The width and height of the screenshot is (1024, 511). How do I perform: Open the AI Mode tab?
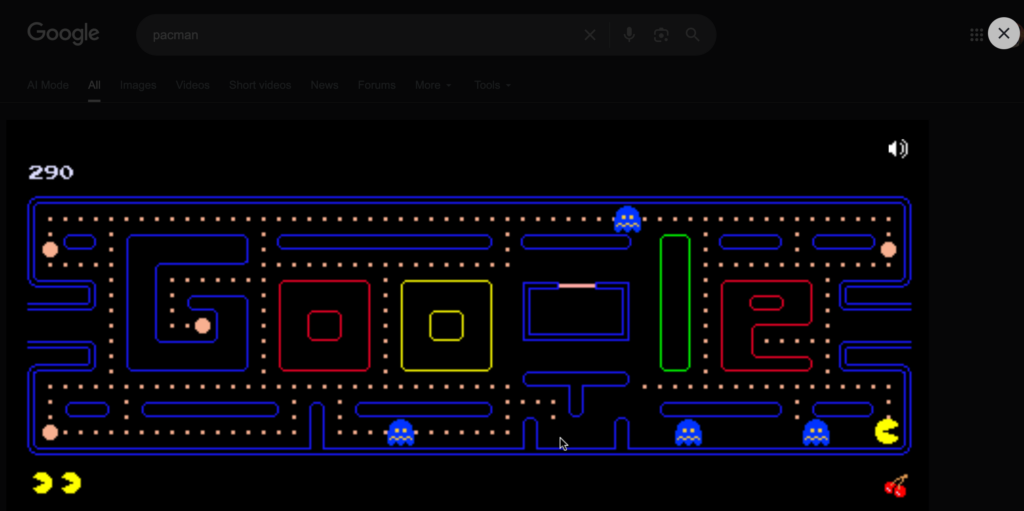[48, 85]
